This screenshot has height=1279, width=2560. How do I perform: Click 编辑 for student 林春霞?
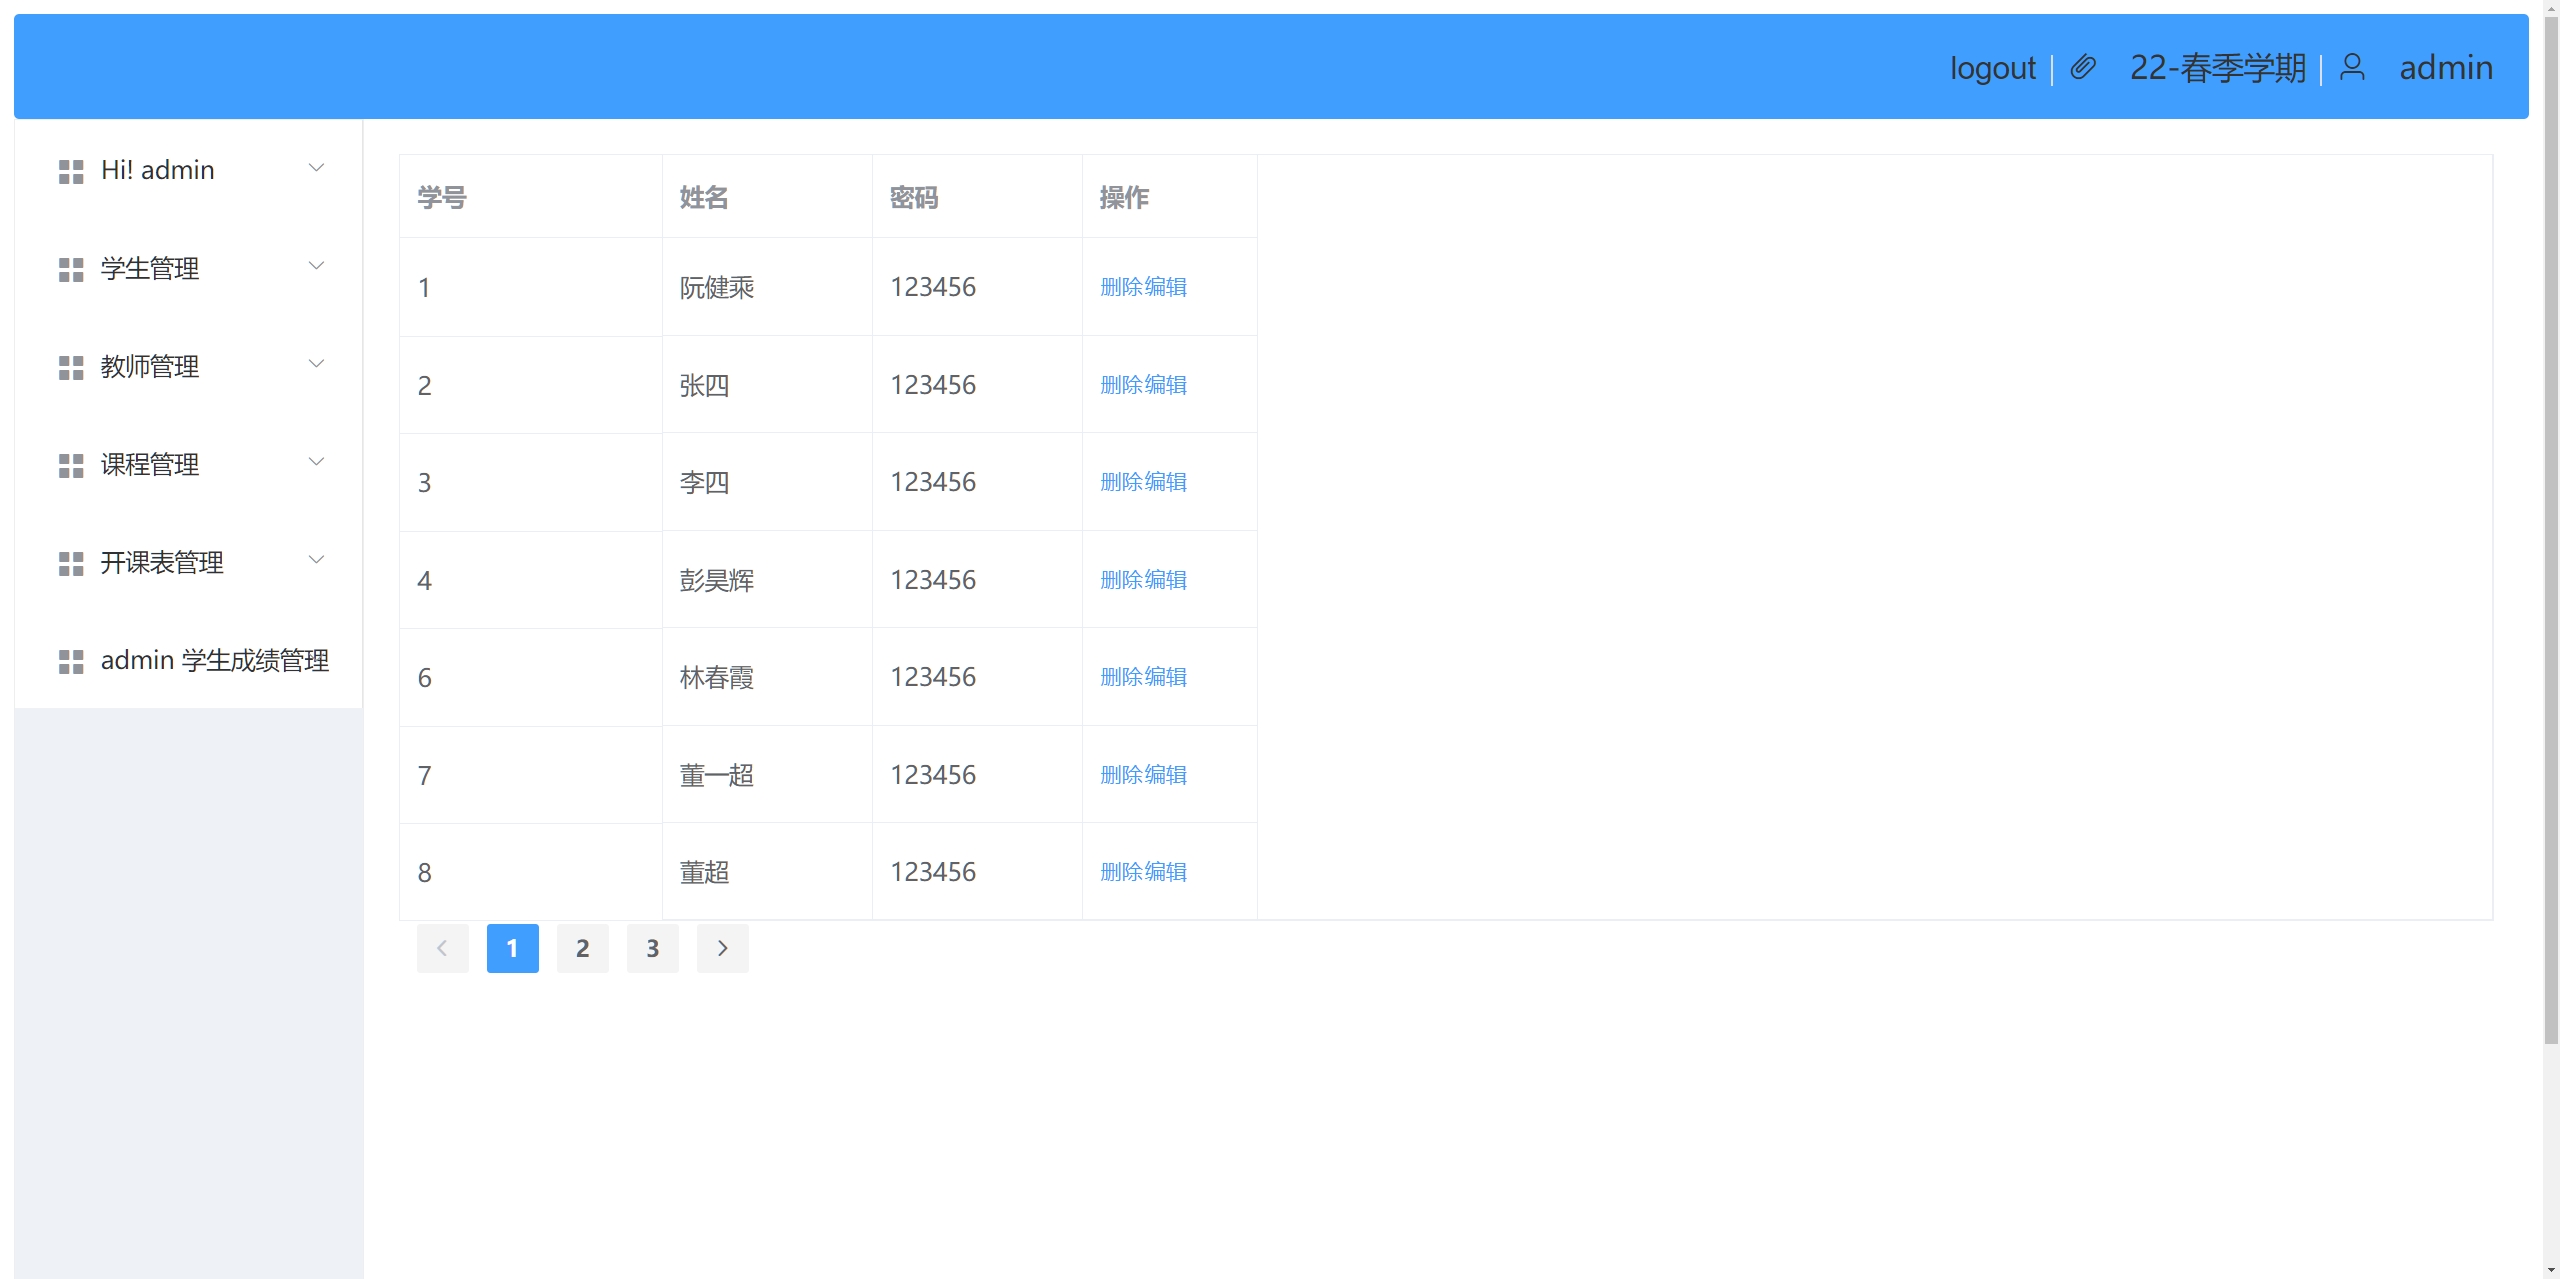[1166, 677]
